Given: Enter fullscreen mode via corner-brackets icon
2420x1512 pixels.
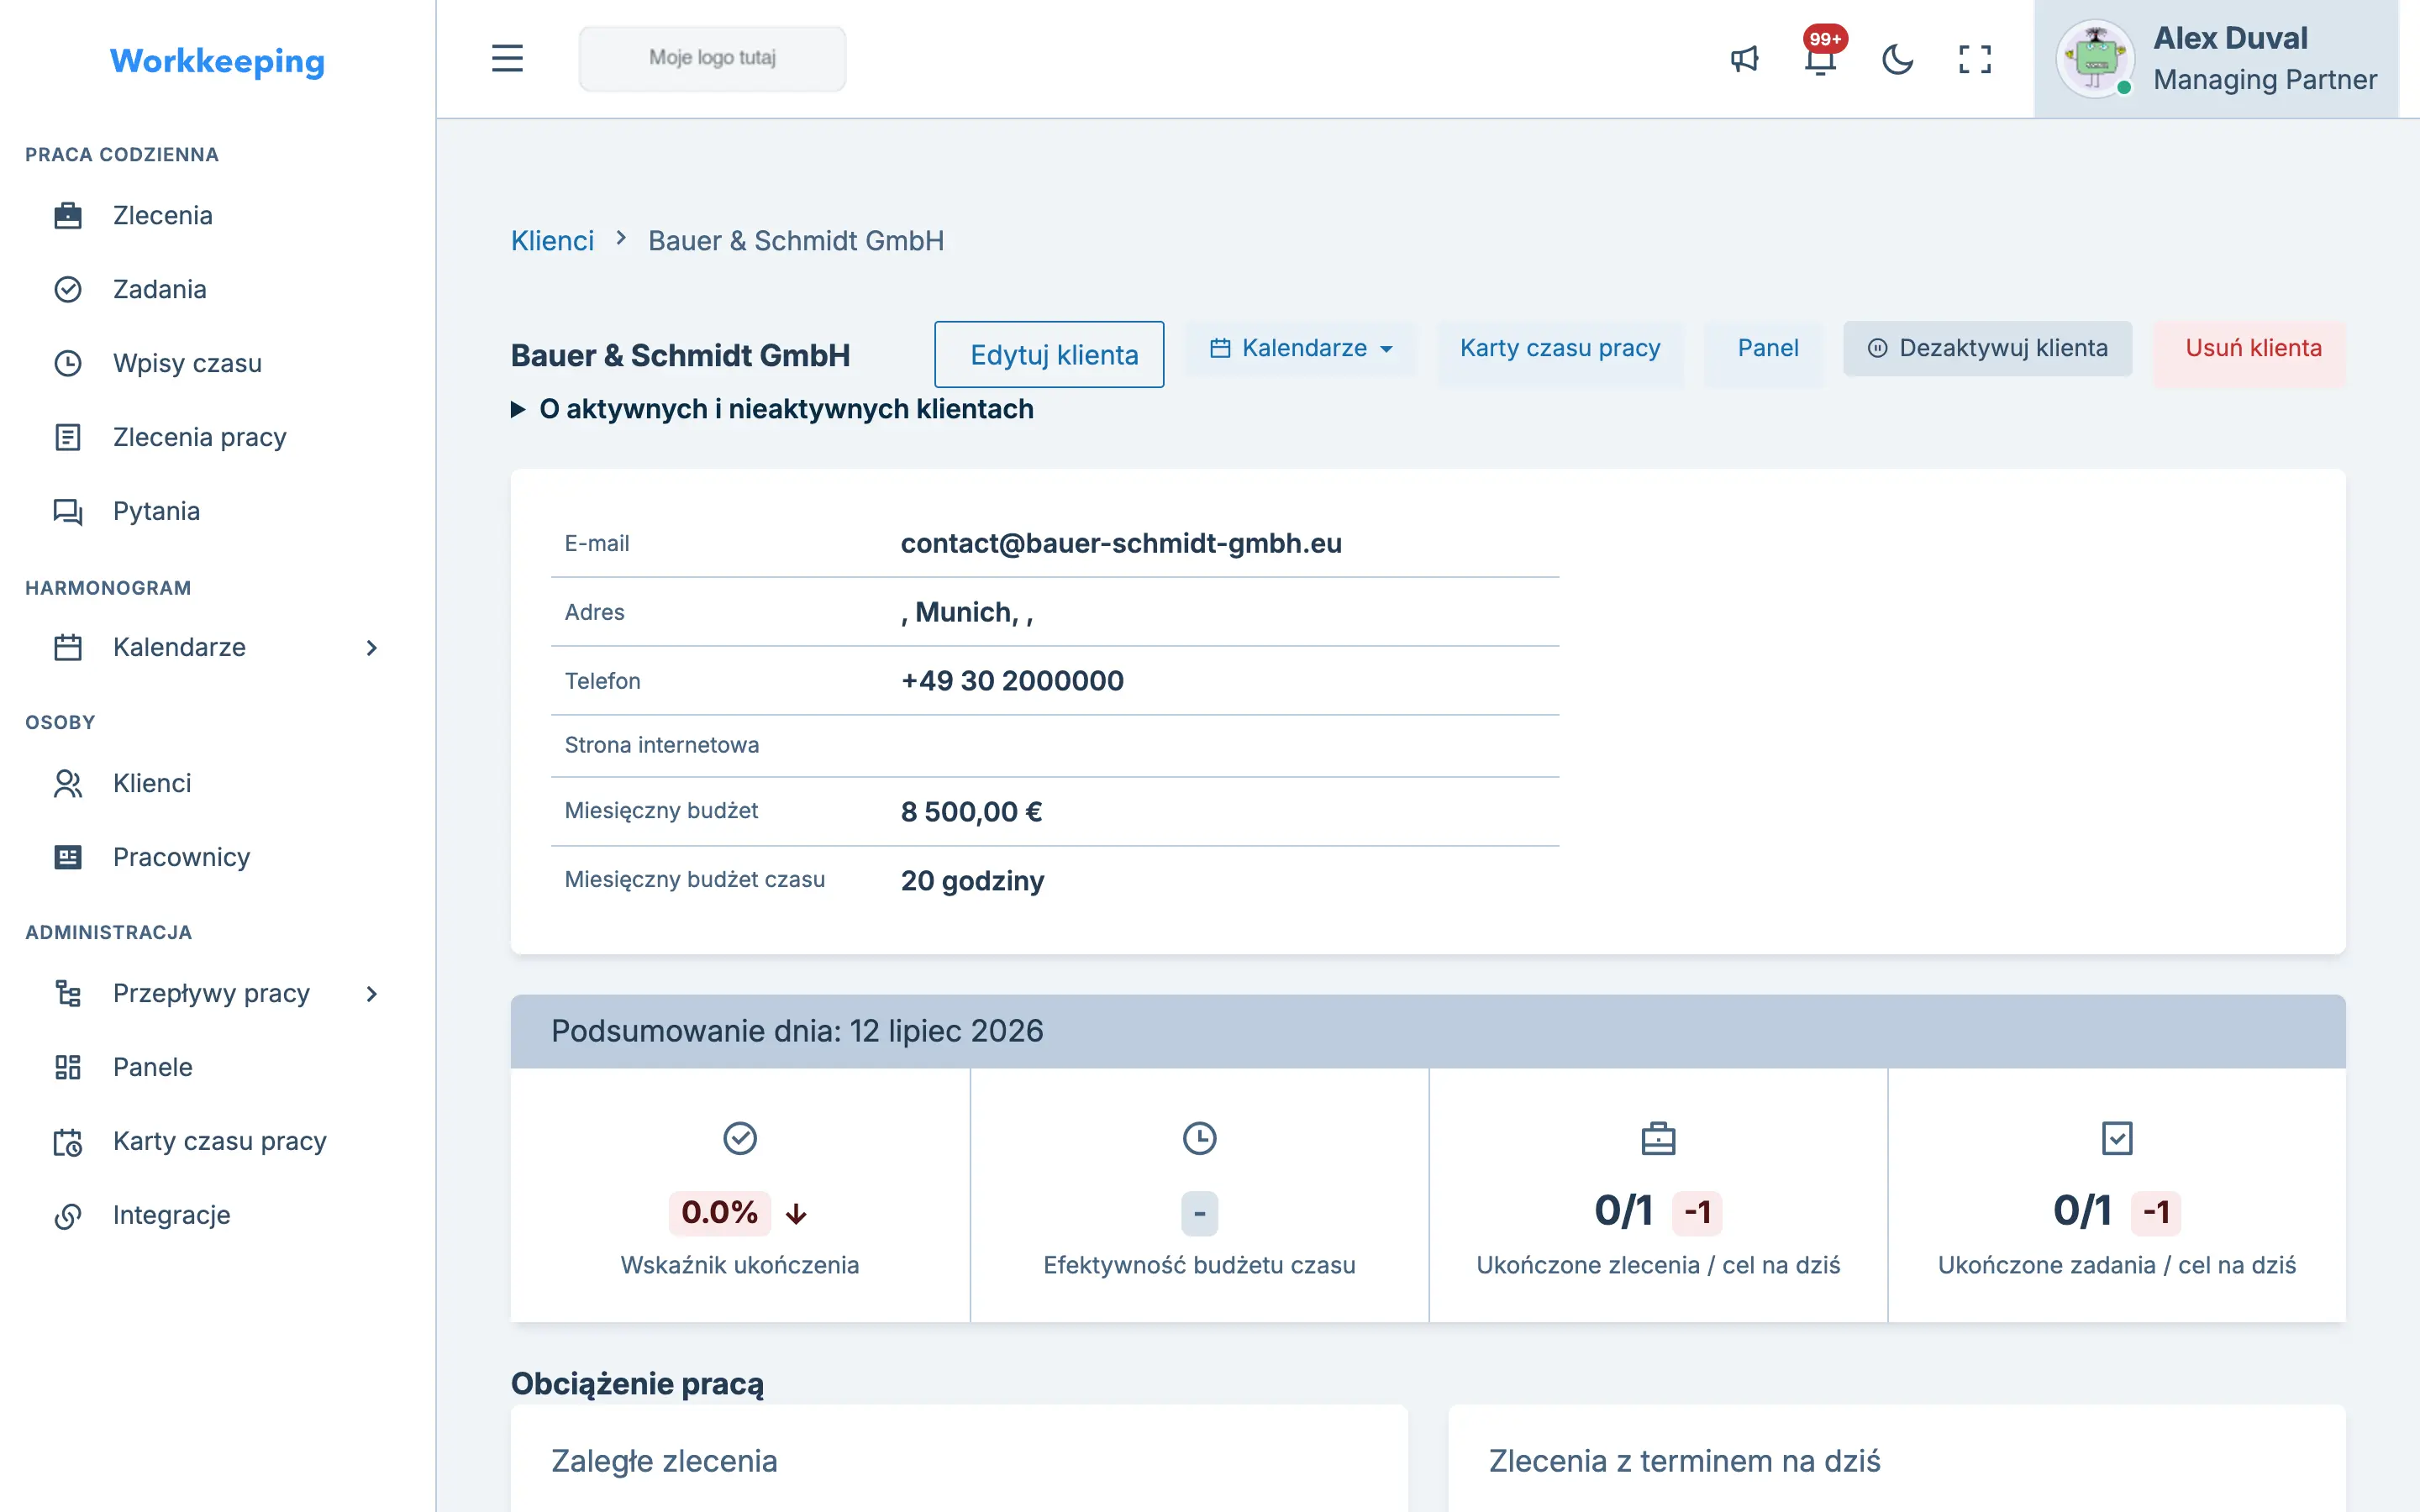Looking at the screenshot, I should [x=1974, y=59].
